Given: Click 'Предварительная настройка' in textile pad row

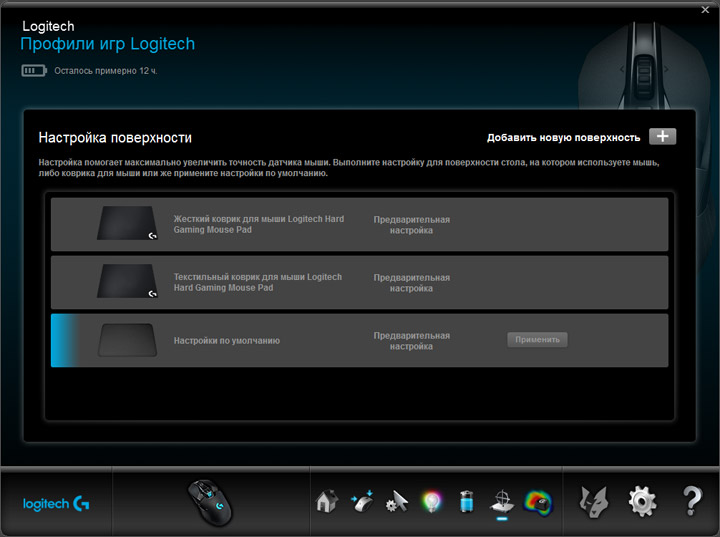Looking at the screenshot, I should (411, 283).
